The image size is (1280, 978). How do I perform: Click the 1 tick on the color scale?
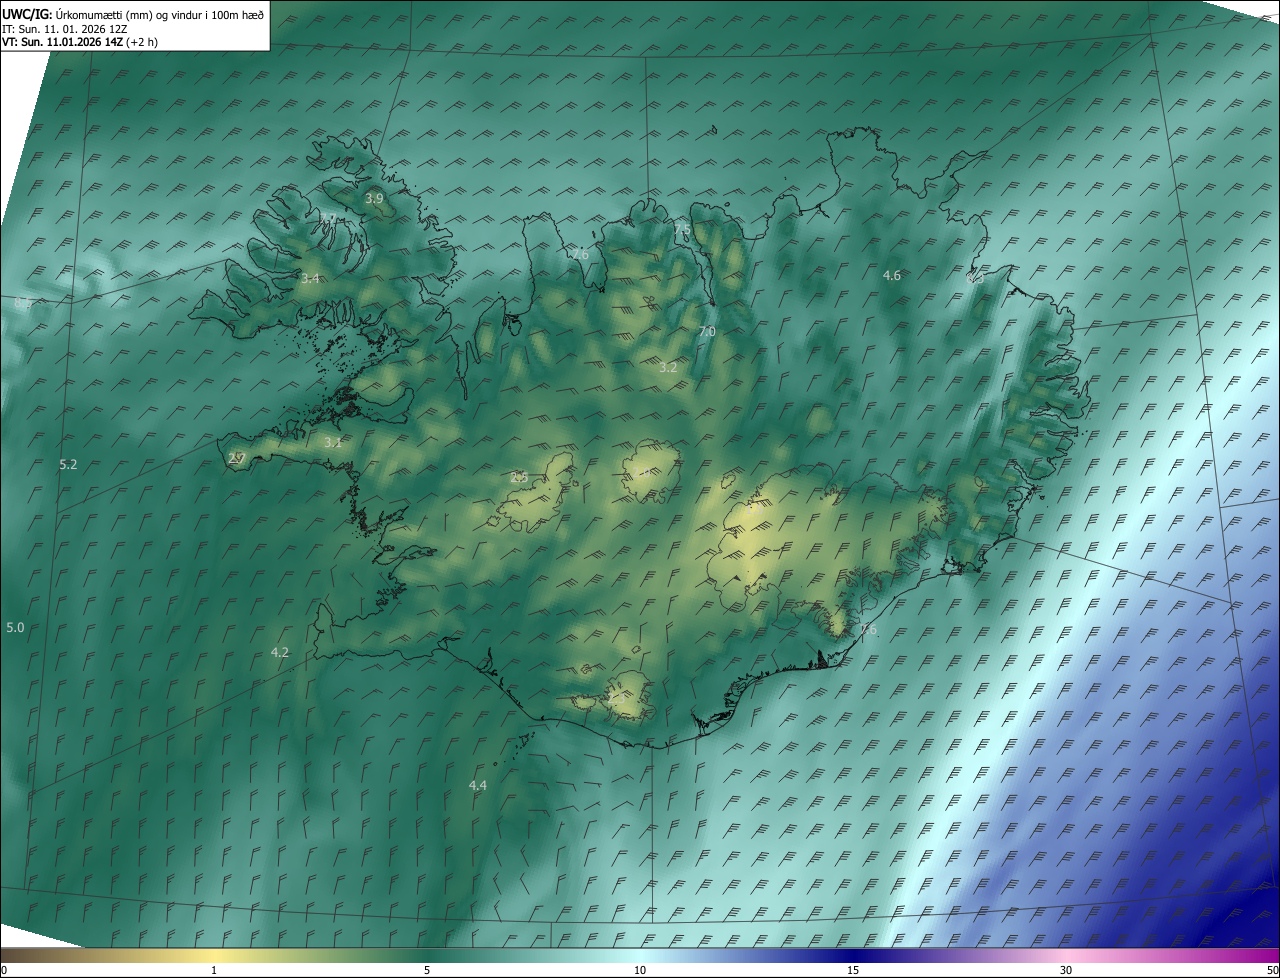tap(214, 970)
